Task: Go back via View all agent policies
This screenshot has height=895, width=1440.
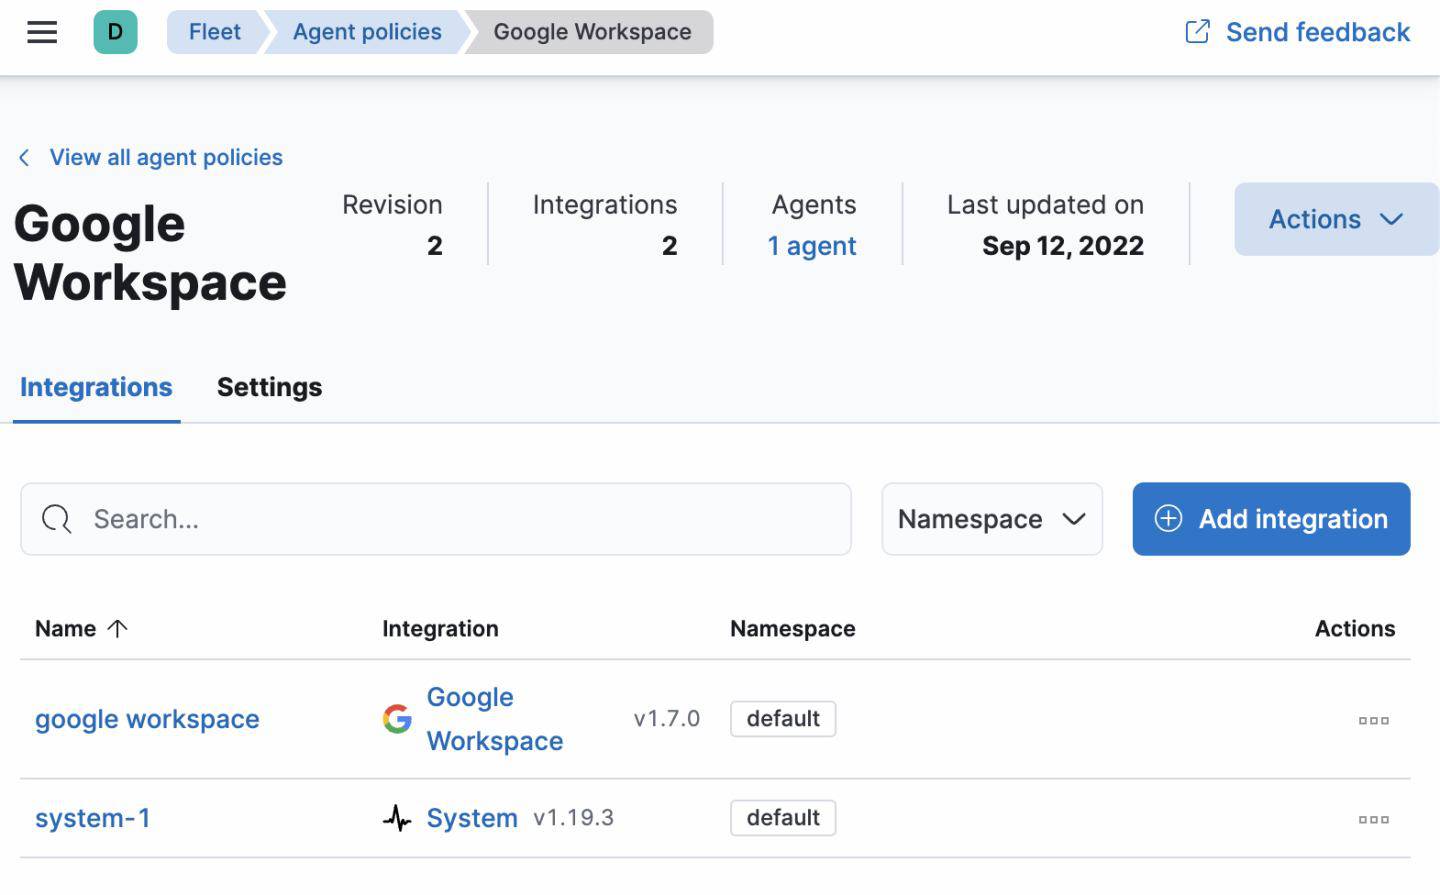Action: [x=165, y=157]
